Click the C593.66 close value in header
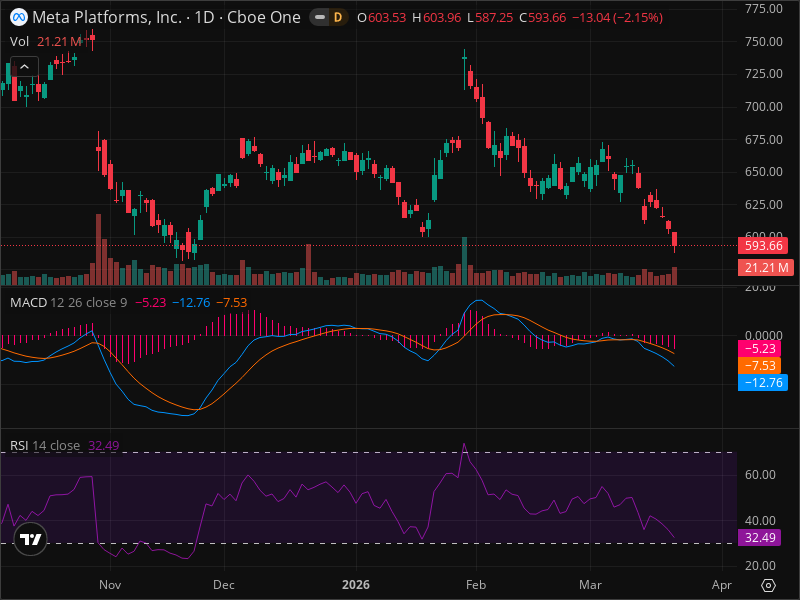Image resolution: width=800 pixels, height=600 pixels. pyautogui.click(x=542, y=18)
